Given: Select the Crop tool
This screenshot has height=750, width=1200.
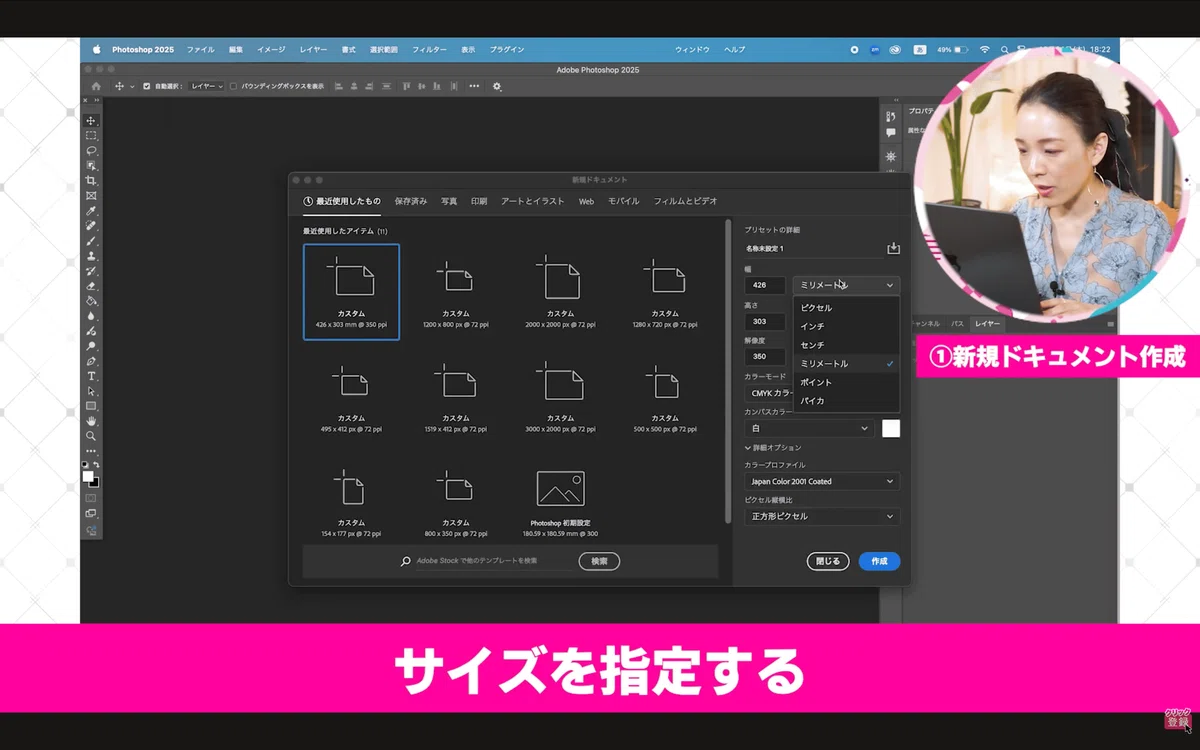Looking at the screenshot, I should [91, 180].
